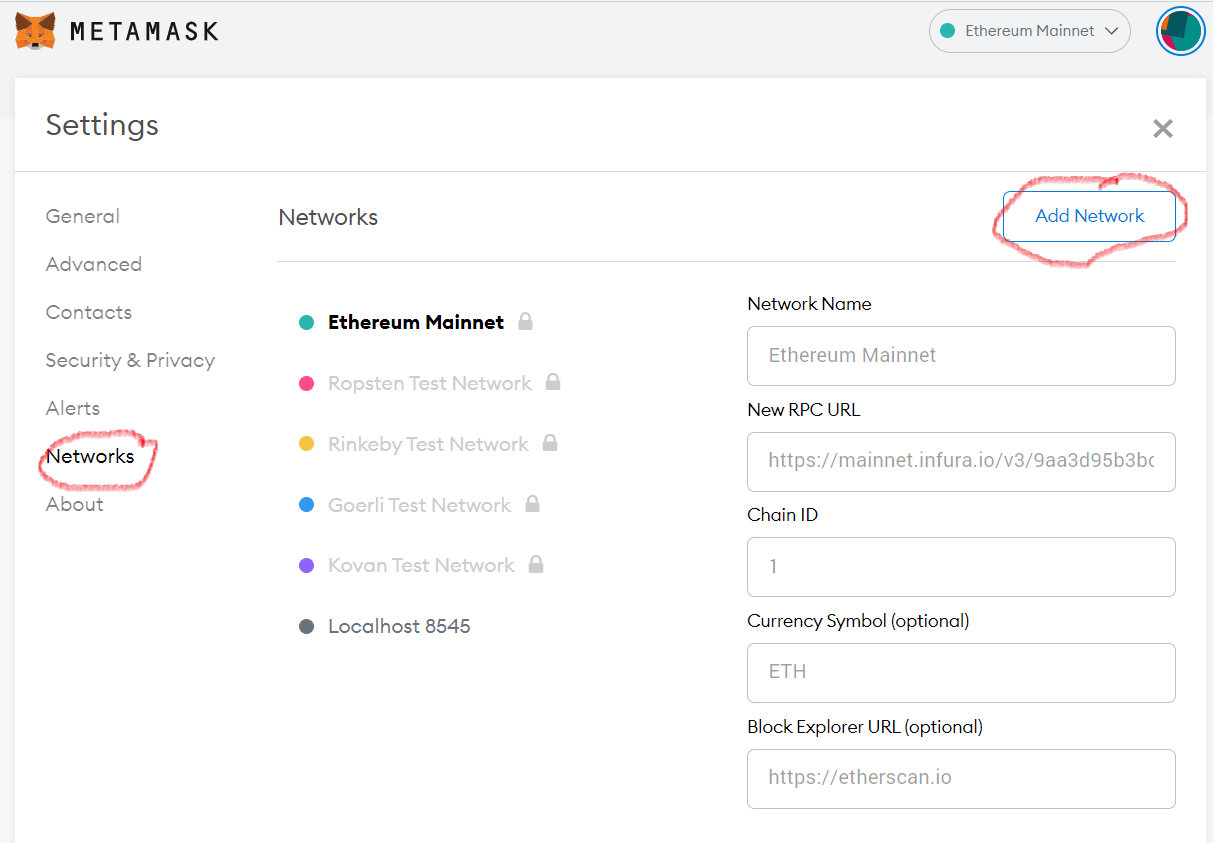Click the Block Explorer URL input field
The height and width of the screenshot is (843, 1213).
click(x=961, y=778)
